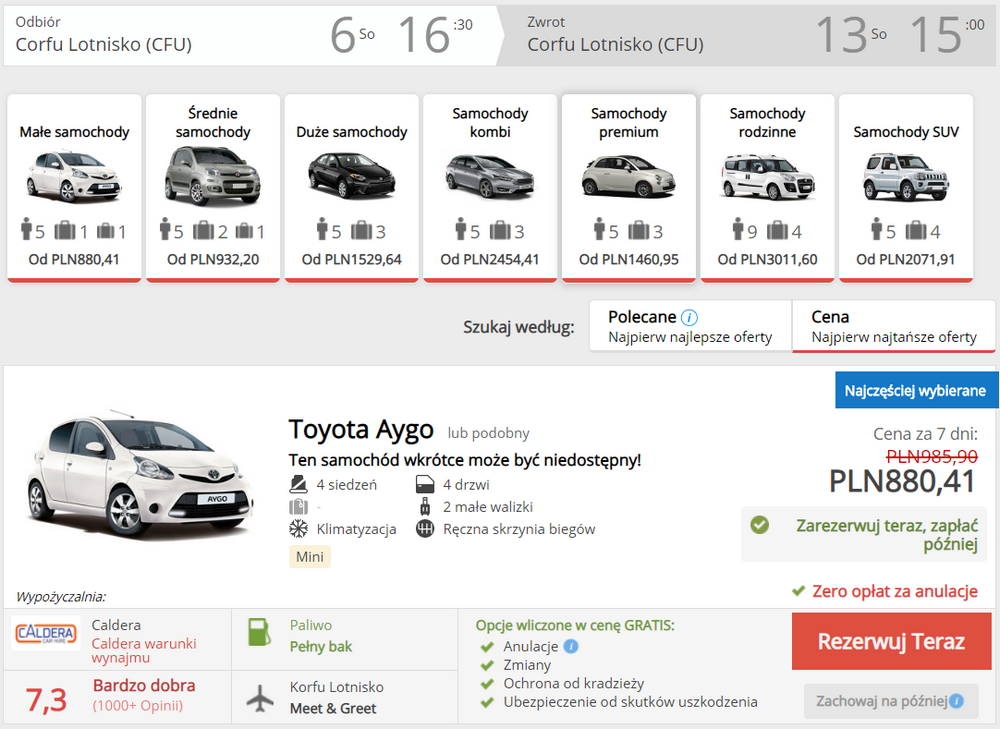
Task: Click the (1000+ Opinii) reviews text
Action: pos(138,705)
